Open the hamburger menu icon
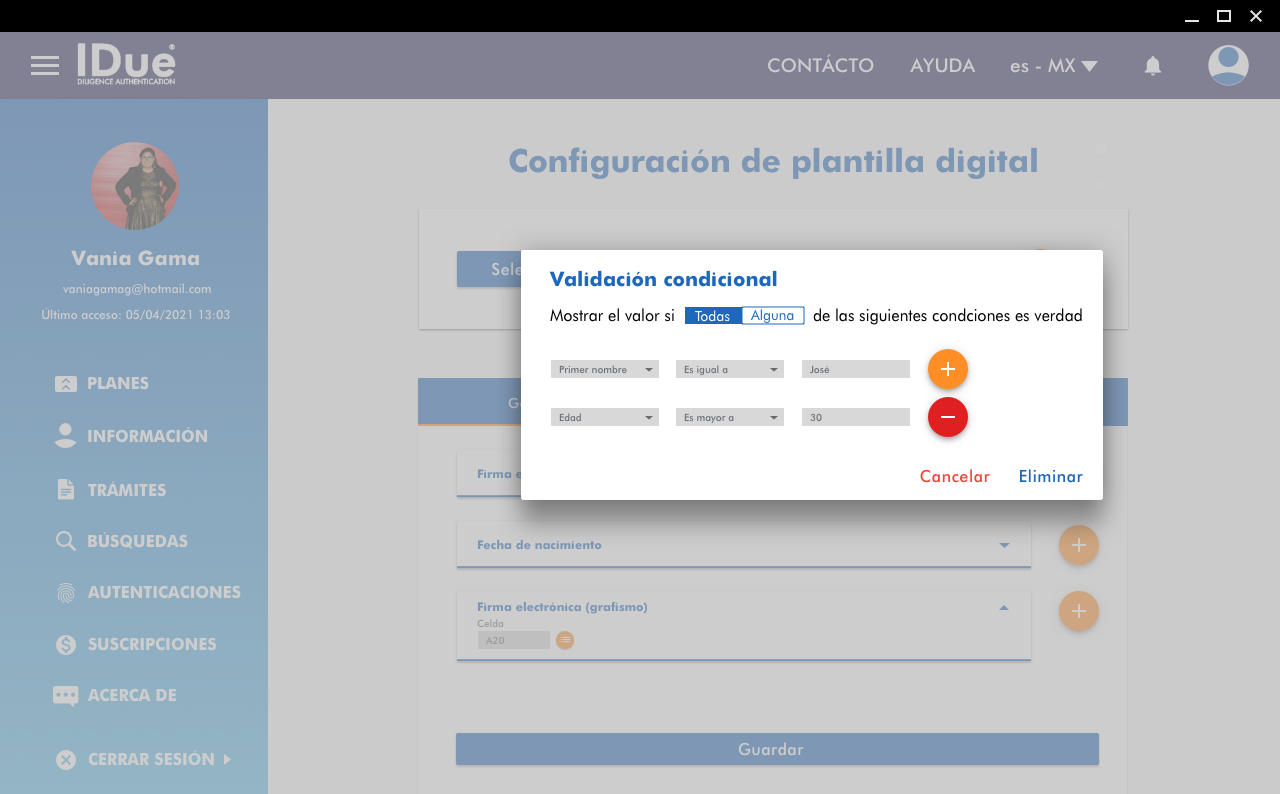 coord(45,66)
